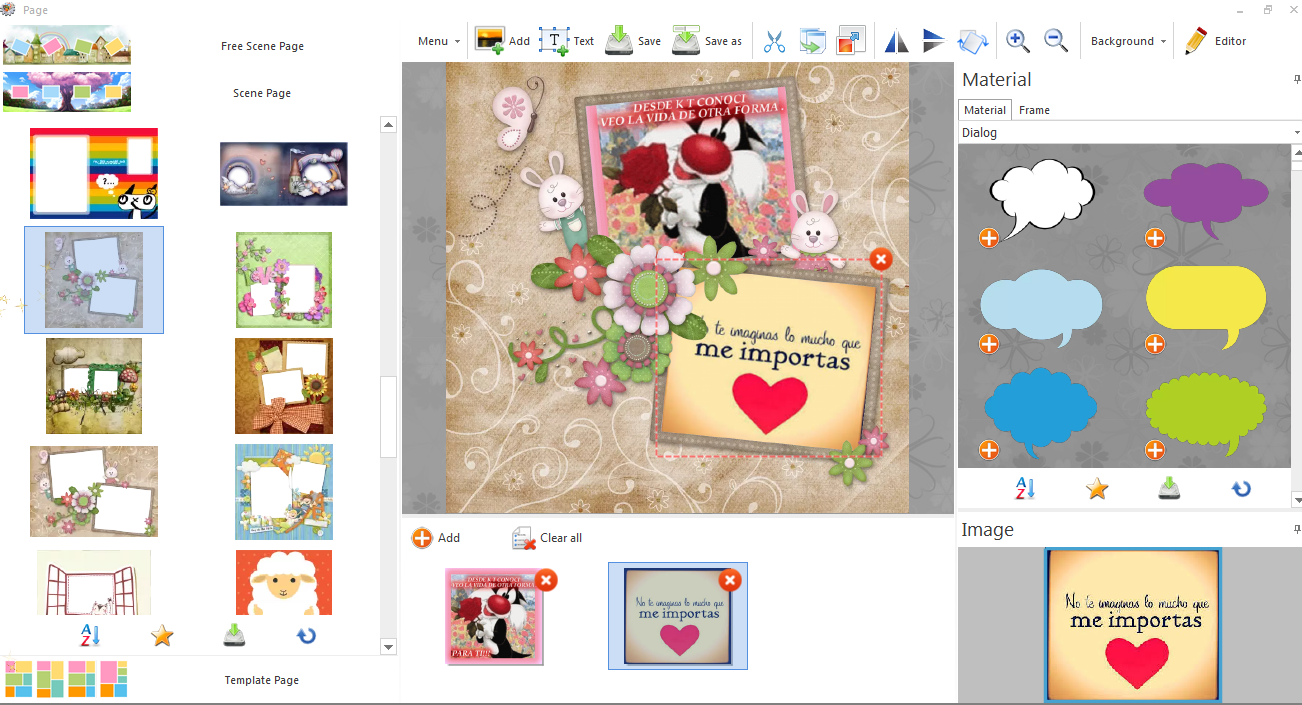Pin the Image panel
The width and height of the screenshot is (1302, 705).
(x=1297, y=529)
